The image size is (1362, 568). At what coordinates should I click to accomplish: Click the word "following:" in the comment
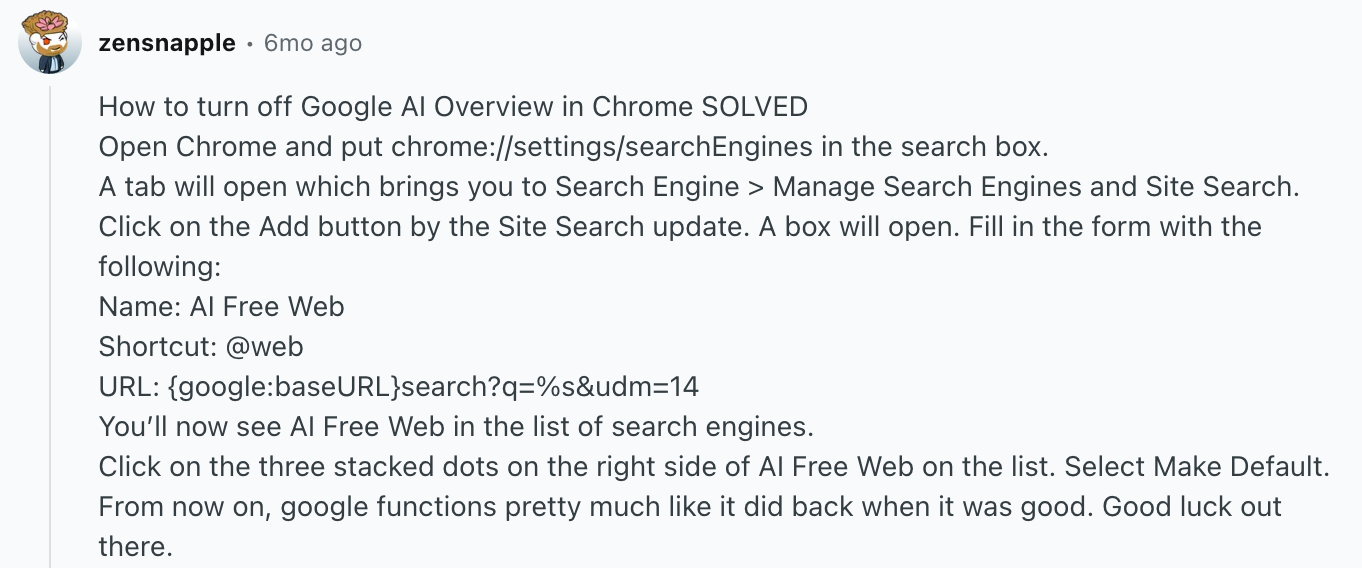click(159, 266)
